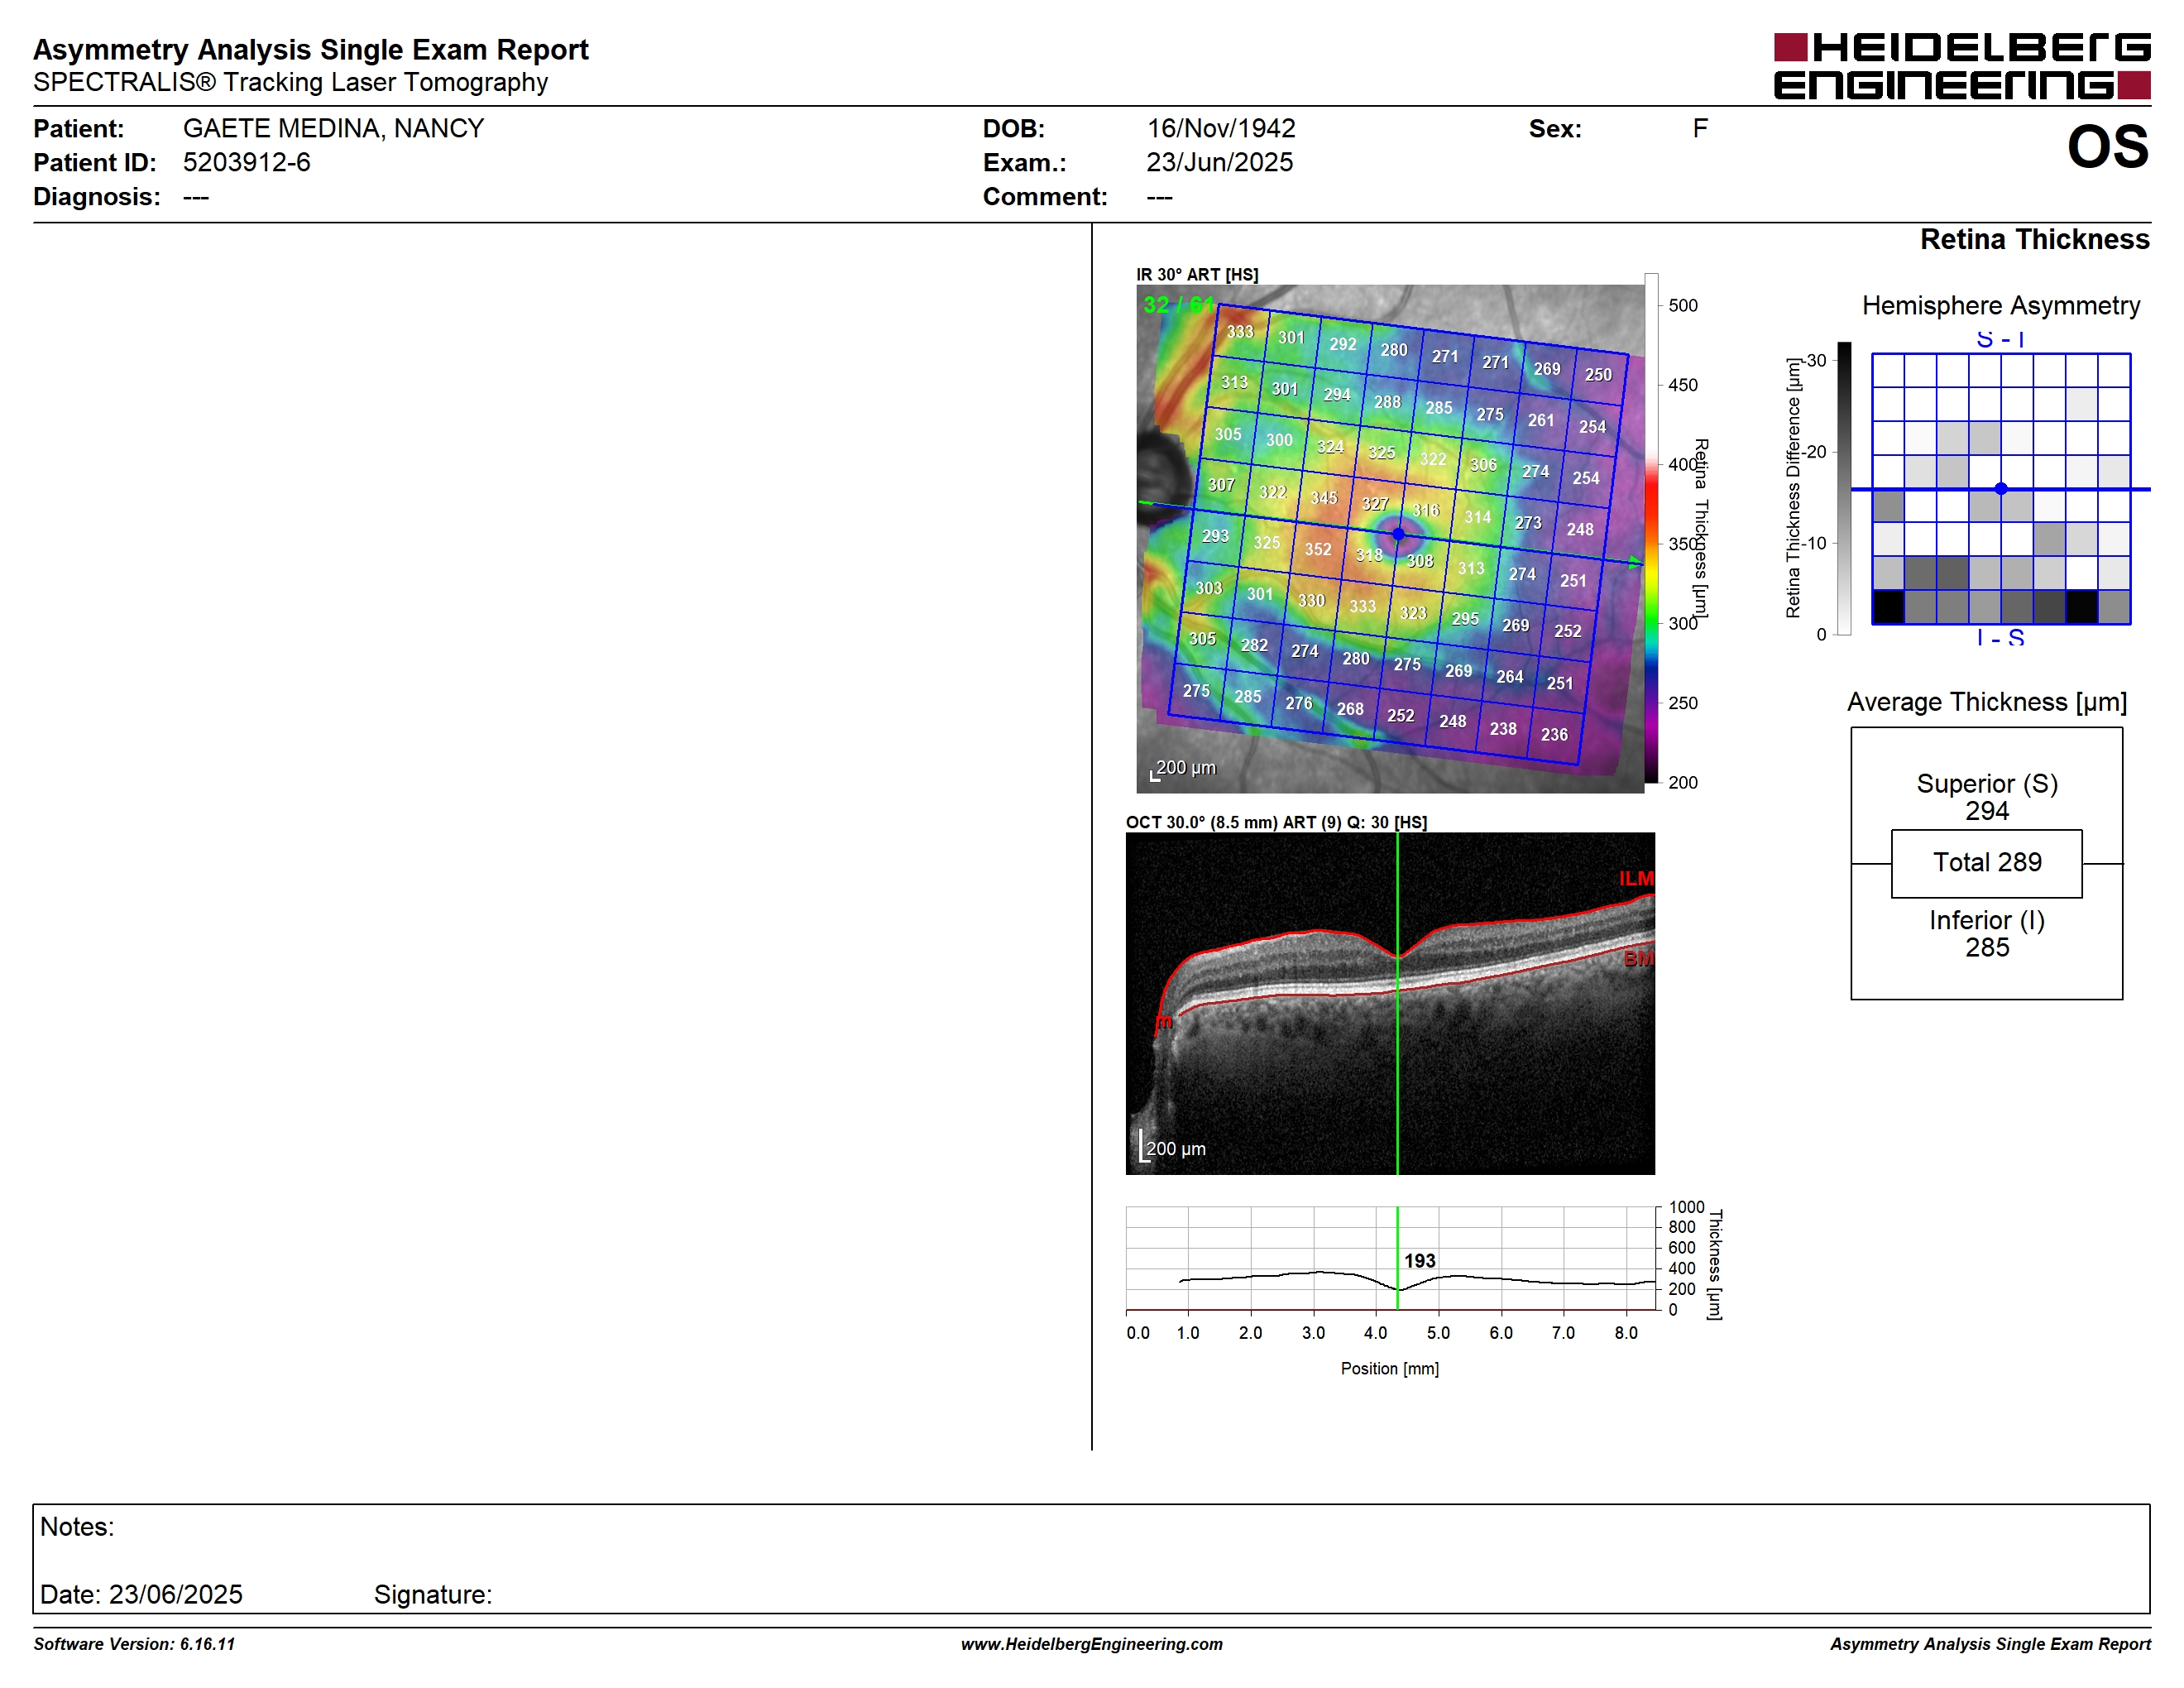Click grid cell value 292
The width and height of the screenshot is (2184, 1688).
pyautogui.click(x=1343, y=344)
